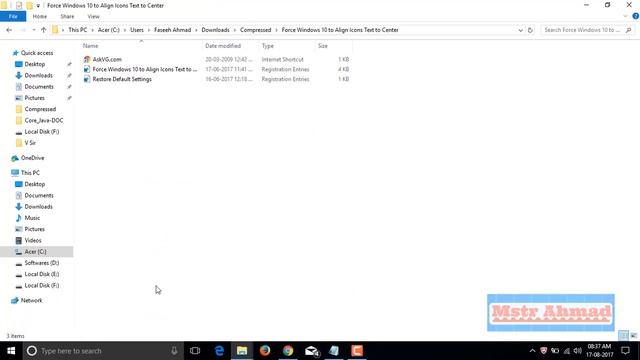Open the Mail app on taskbar
This screenshot has width=640, height=360.
click(311, 351)
